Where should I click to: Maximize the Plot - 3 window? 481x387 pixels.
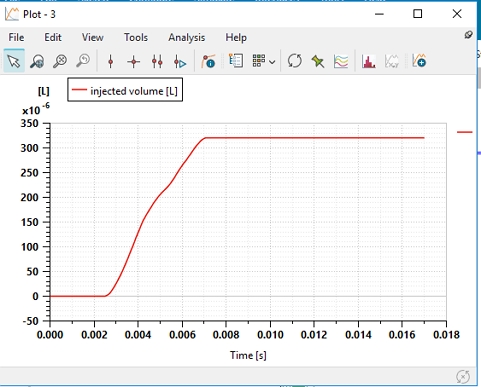(418, 14)
